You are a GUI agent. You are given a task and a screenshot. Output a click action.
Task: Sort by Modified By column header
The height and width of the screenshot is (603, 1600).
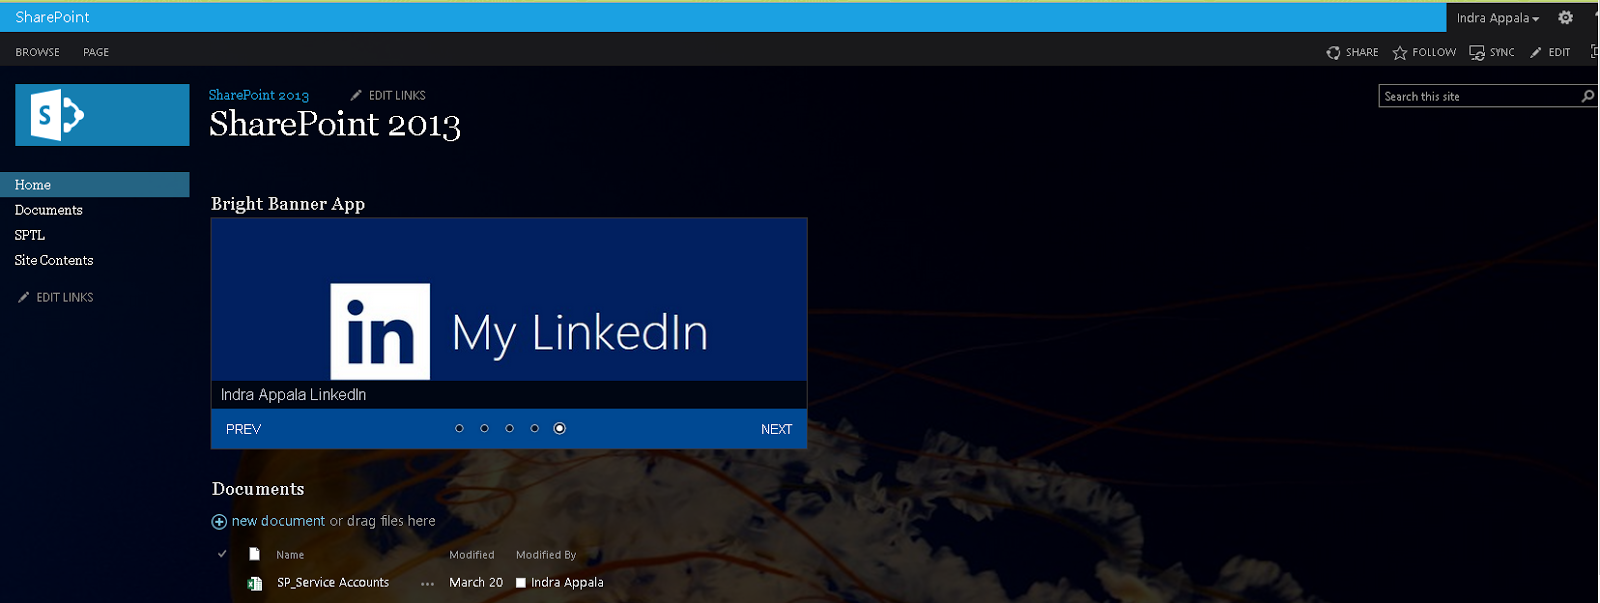[x=546, y=555]
